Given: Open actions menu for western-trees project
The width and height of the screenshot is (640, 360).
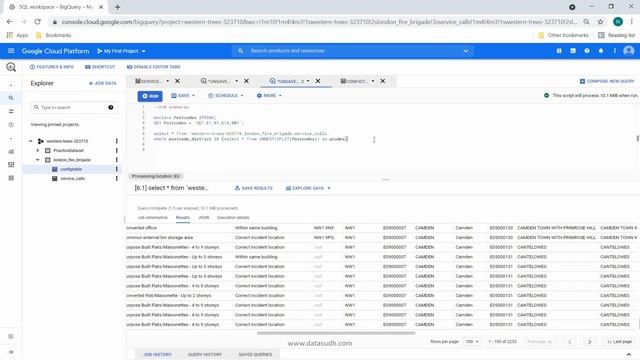Looking at the screenshot, I should pyautogui.click(x=117, y=141).
